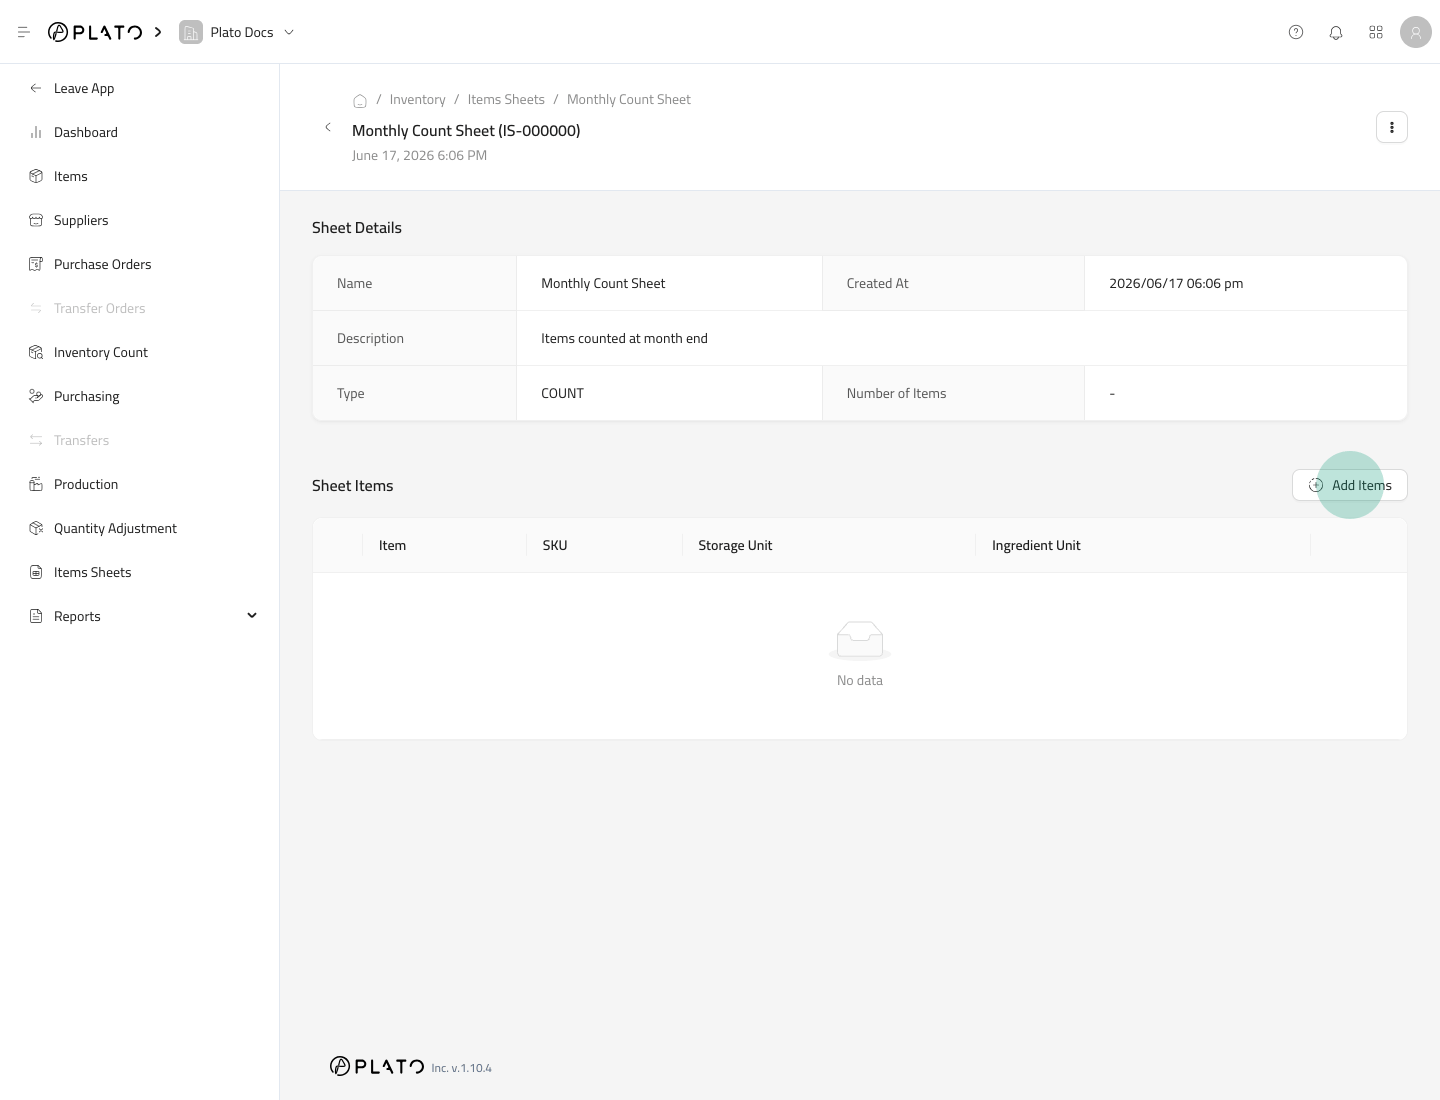Click the empty No data inbox icon
This screenshot has width=1440, height=1100.
click(x=860, y=640)
